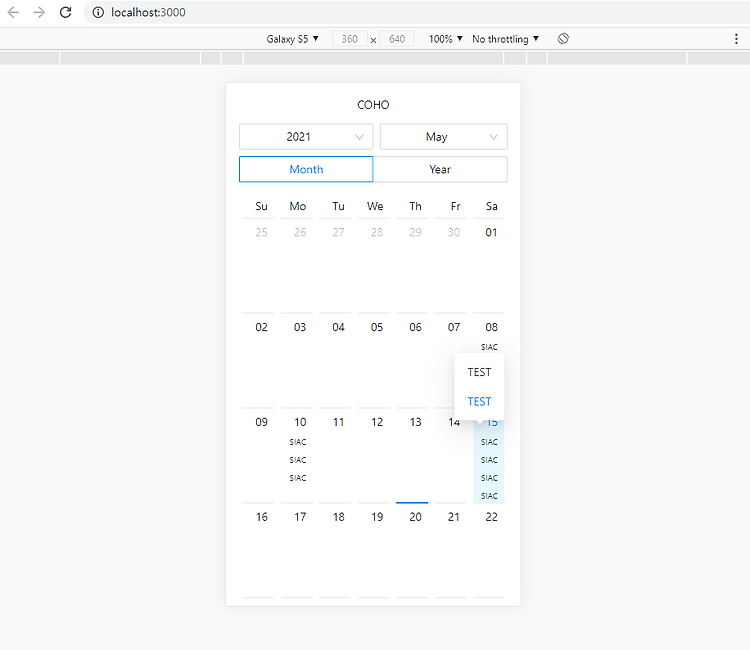Reload the page with refresh icon
The image size is (750, 650).
point(66,12)
